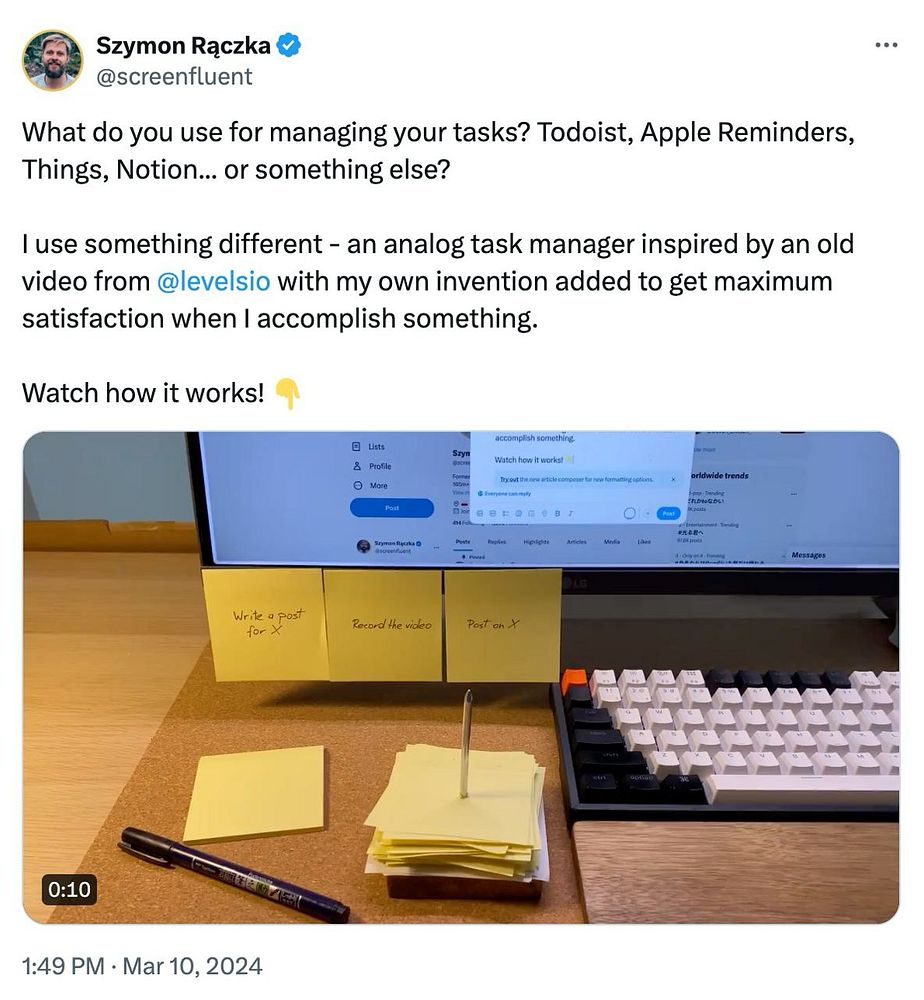The height and width of the screenshot is (1000, 924).
Task: Click the Everyone can reply option
Action: click(504, 494)
